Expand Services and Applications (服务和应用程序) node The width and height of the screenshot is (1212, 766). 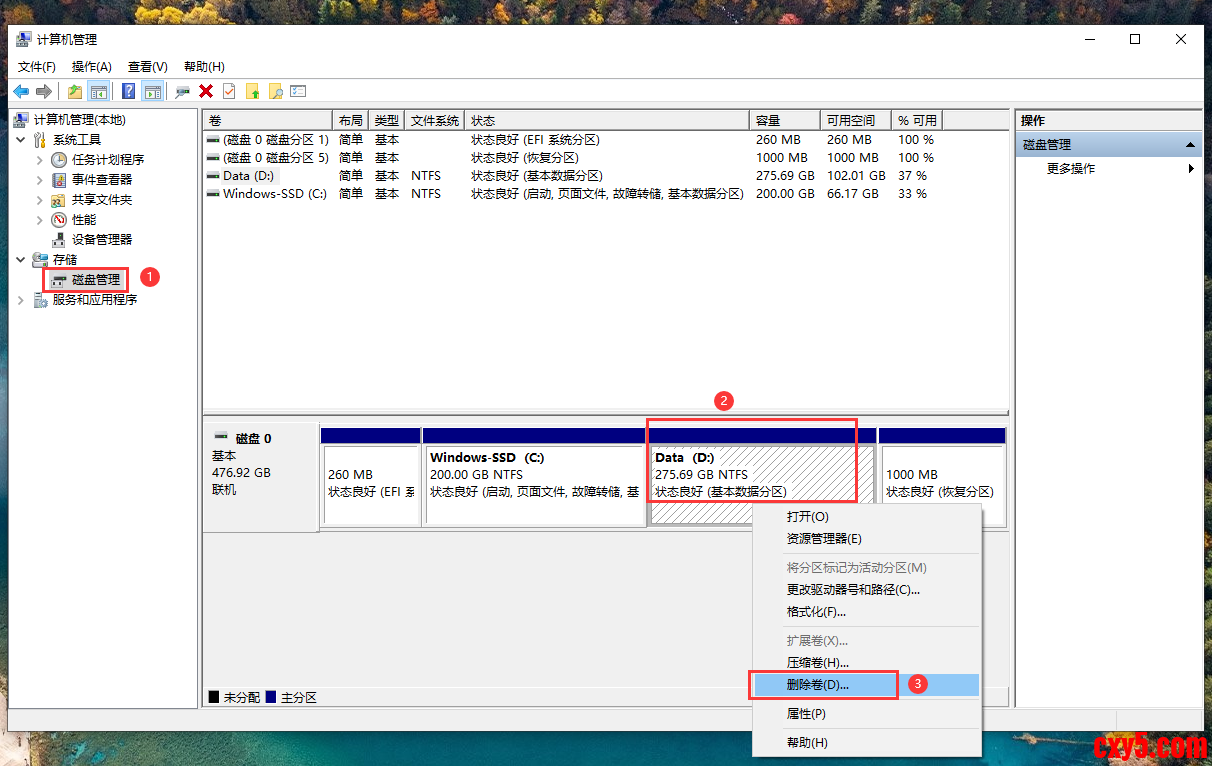pos(21,300)
